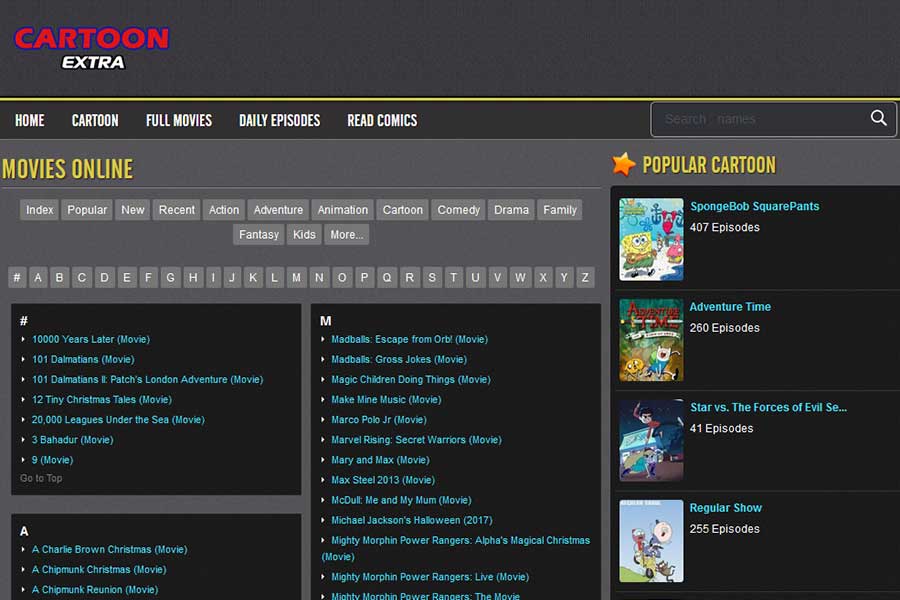Filter by Fantasy genre
Image resolution: width=900 pixels, height=600 pixels.
pyautogui.click(x=259, y=235)
